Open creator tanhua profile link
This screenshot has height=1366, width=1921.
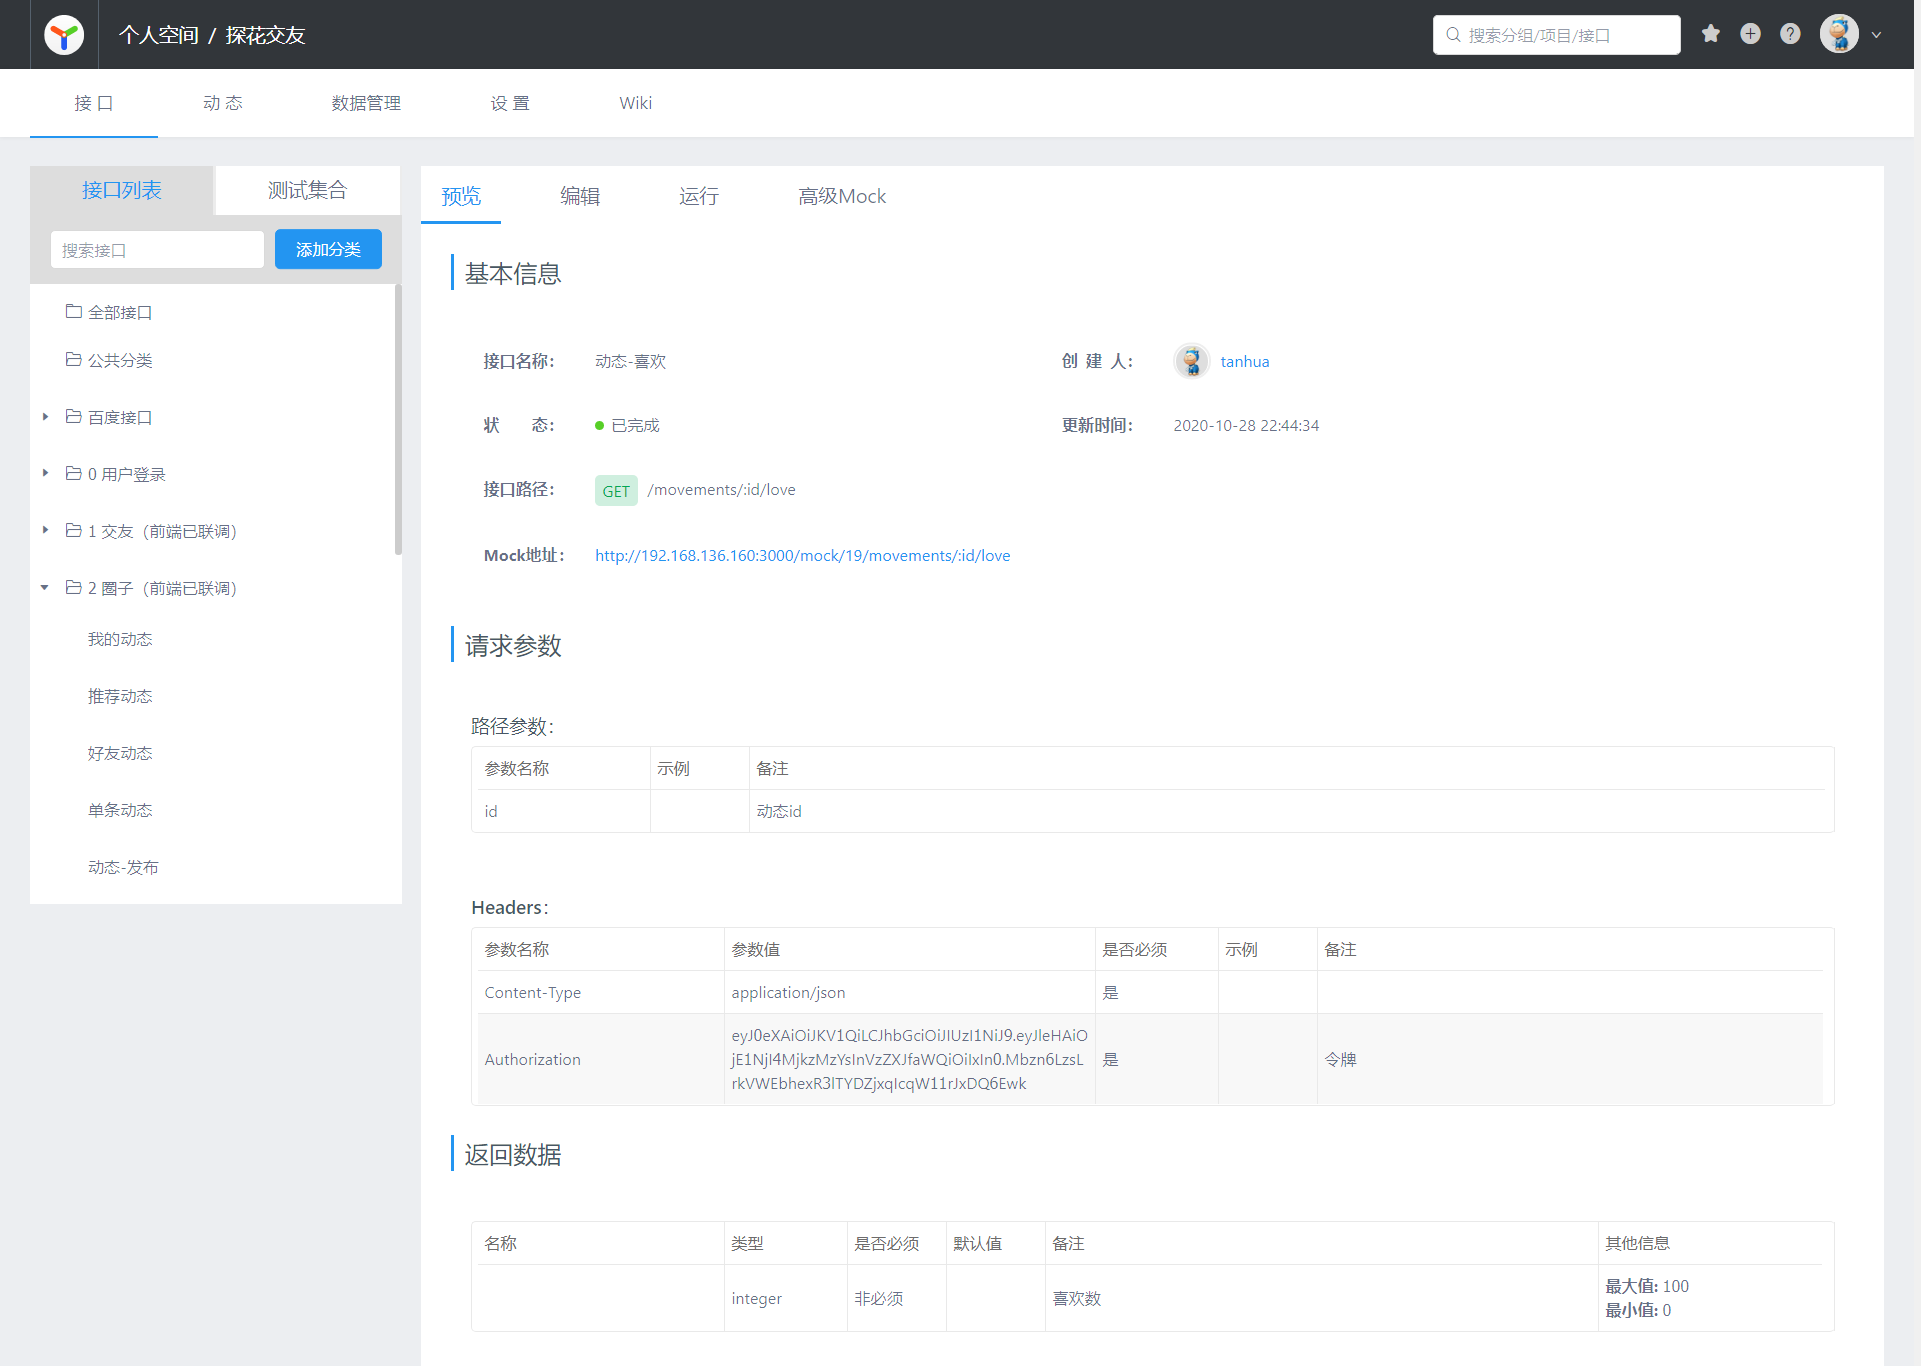[x=1245, y=362]
